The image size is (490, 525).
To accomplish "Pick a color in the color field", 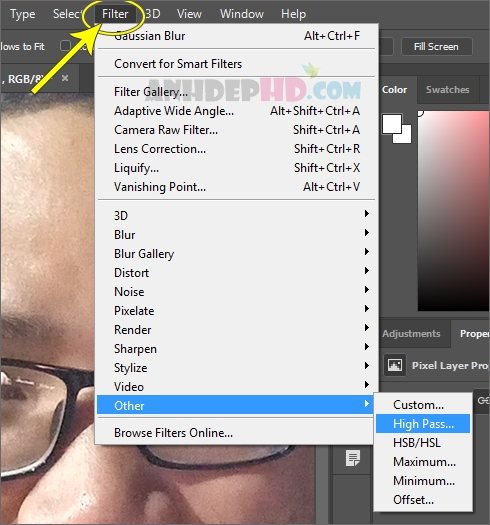I will (x=453, y=211).
